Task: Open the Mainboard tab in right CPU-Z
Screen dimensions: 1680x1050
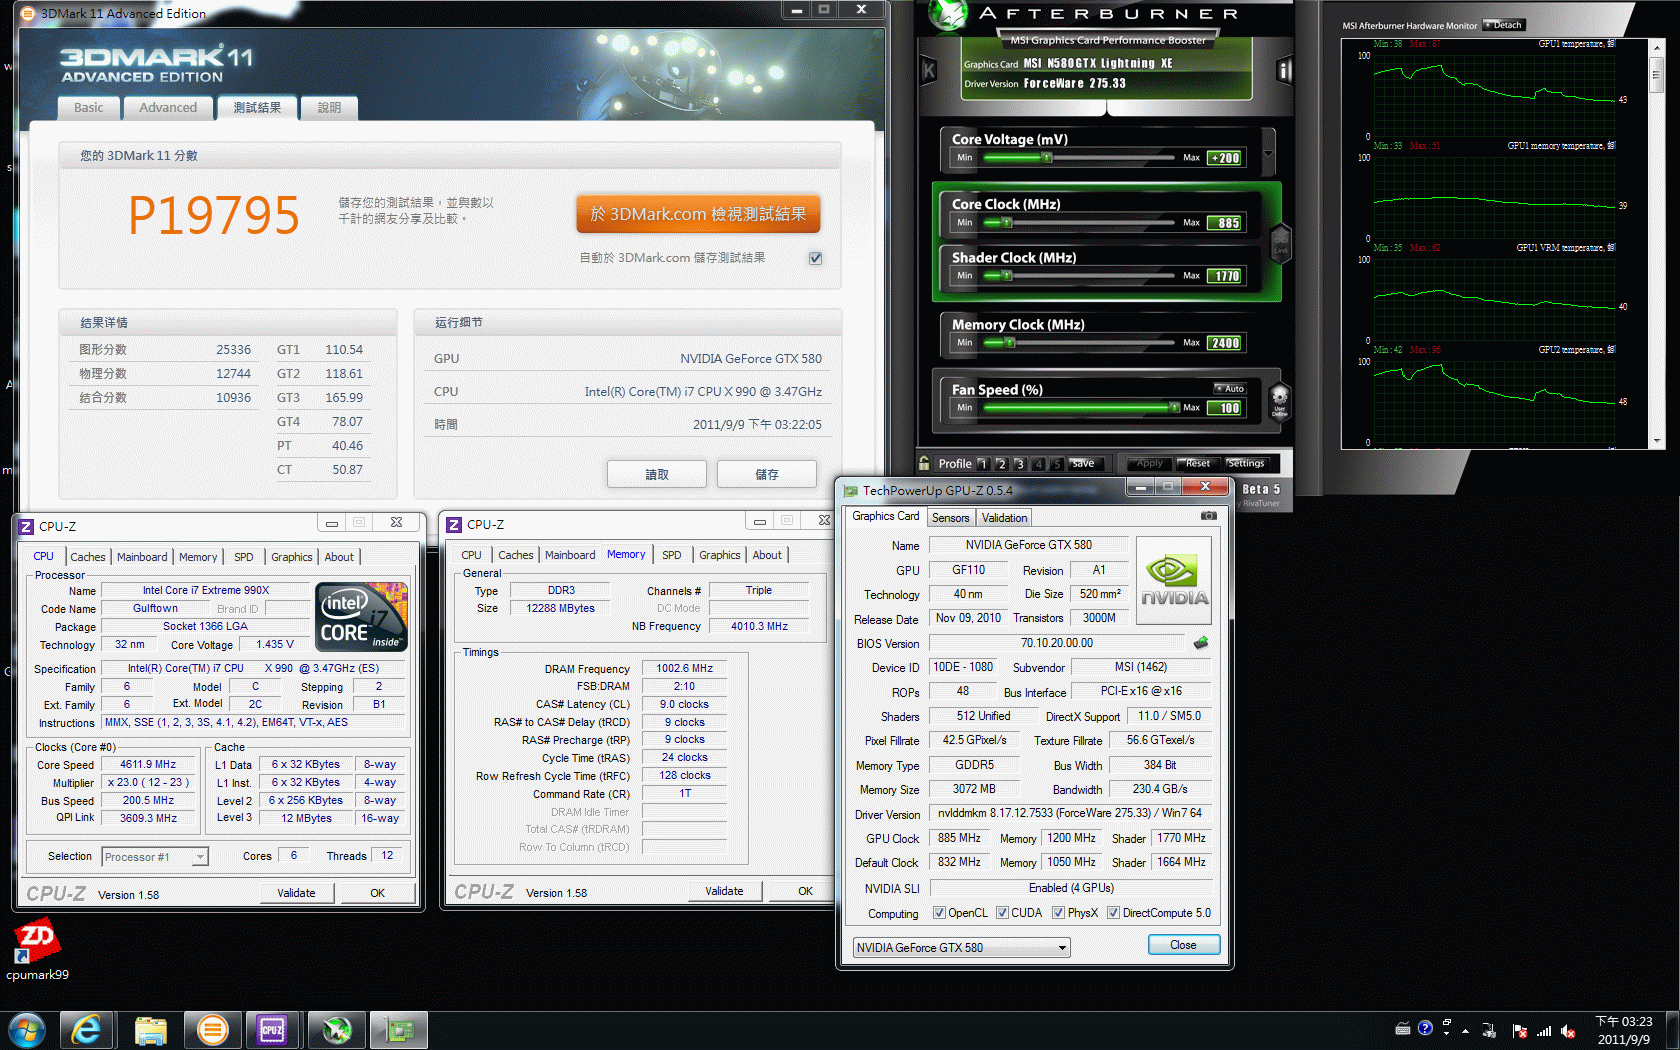Action: click(570, 555)
